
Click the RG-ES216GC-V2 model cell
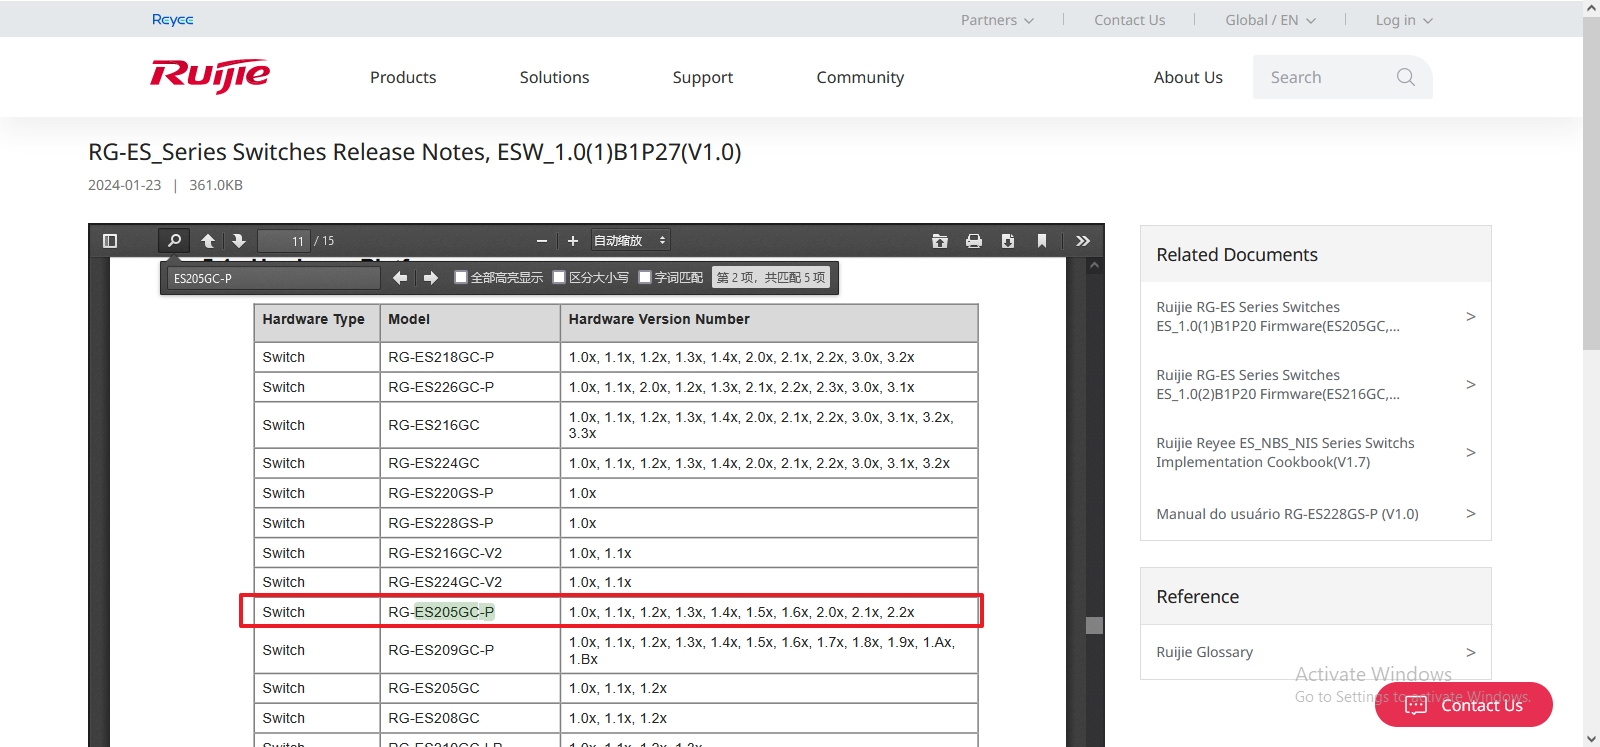pos(470,553)
